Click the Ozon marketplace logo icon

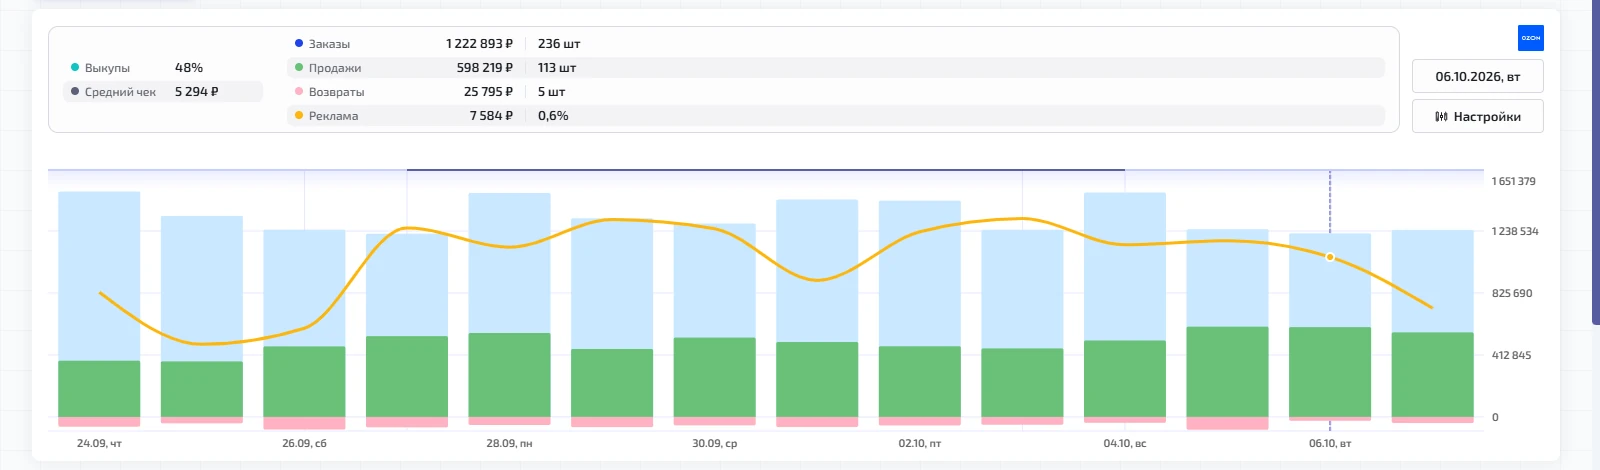coord(1530,38)
